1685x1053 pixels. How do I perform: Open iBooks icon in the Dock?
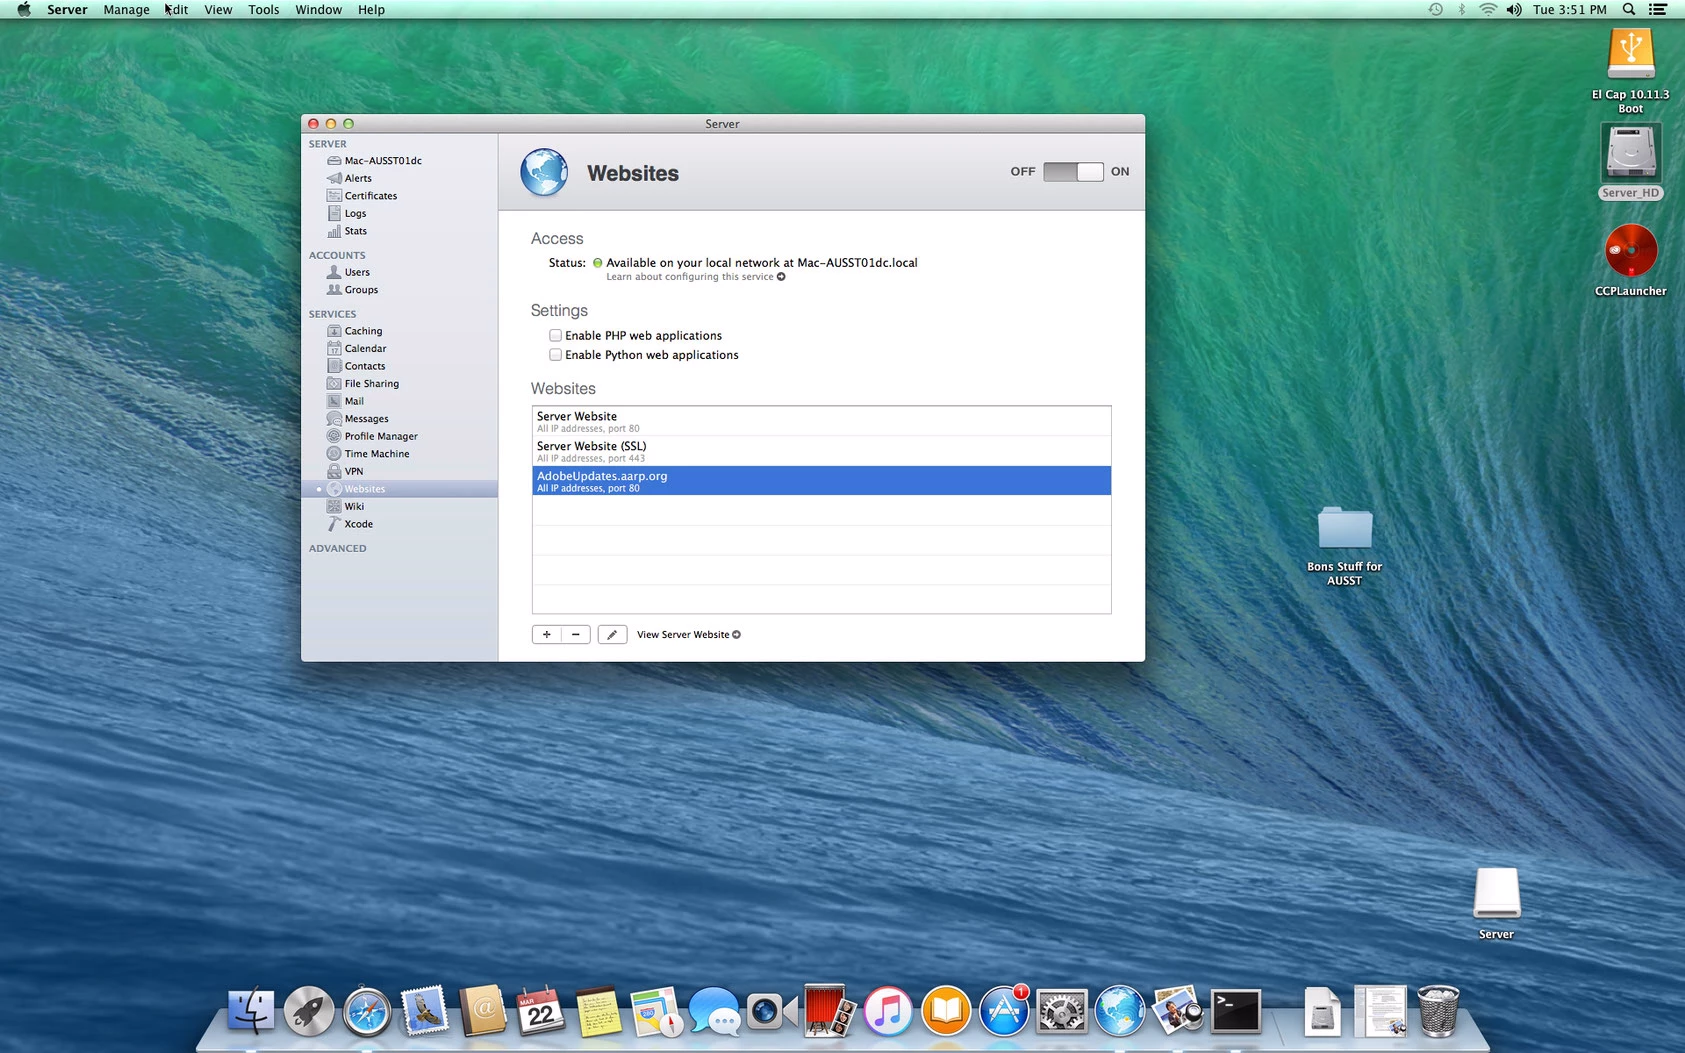(x=945, y=1011)
